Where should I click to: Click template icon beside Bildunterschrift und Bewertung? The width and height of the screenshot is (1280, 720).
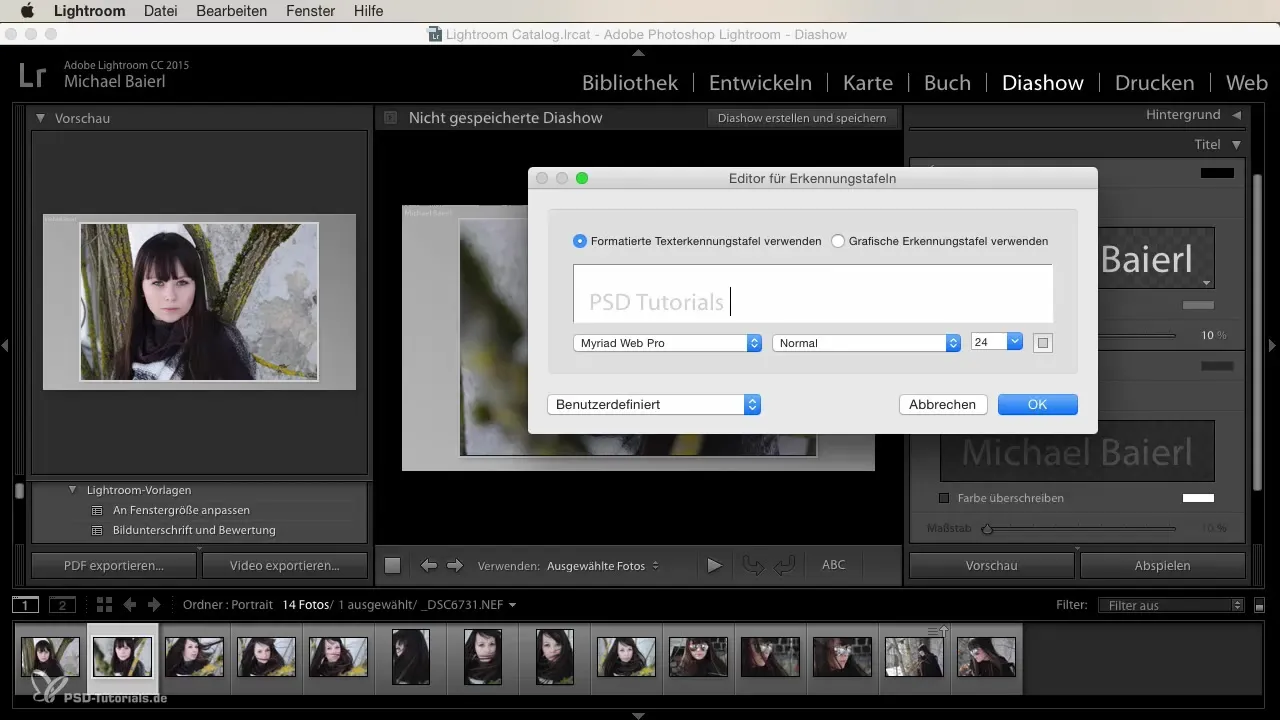pyautogui.click(x=97, y=530)
